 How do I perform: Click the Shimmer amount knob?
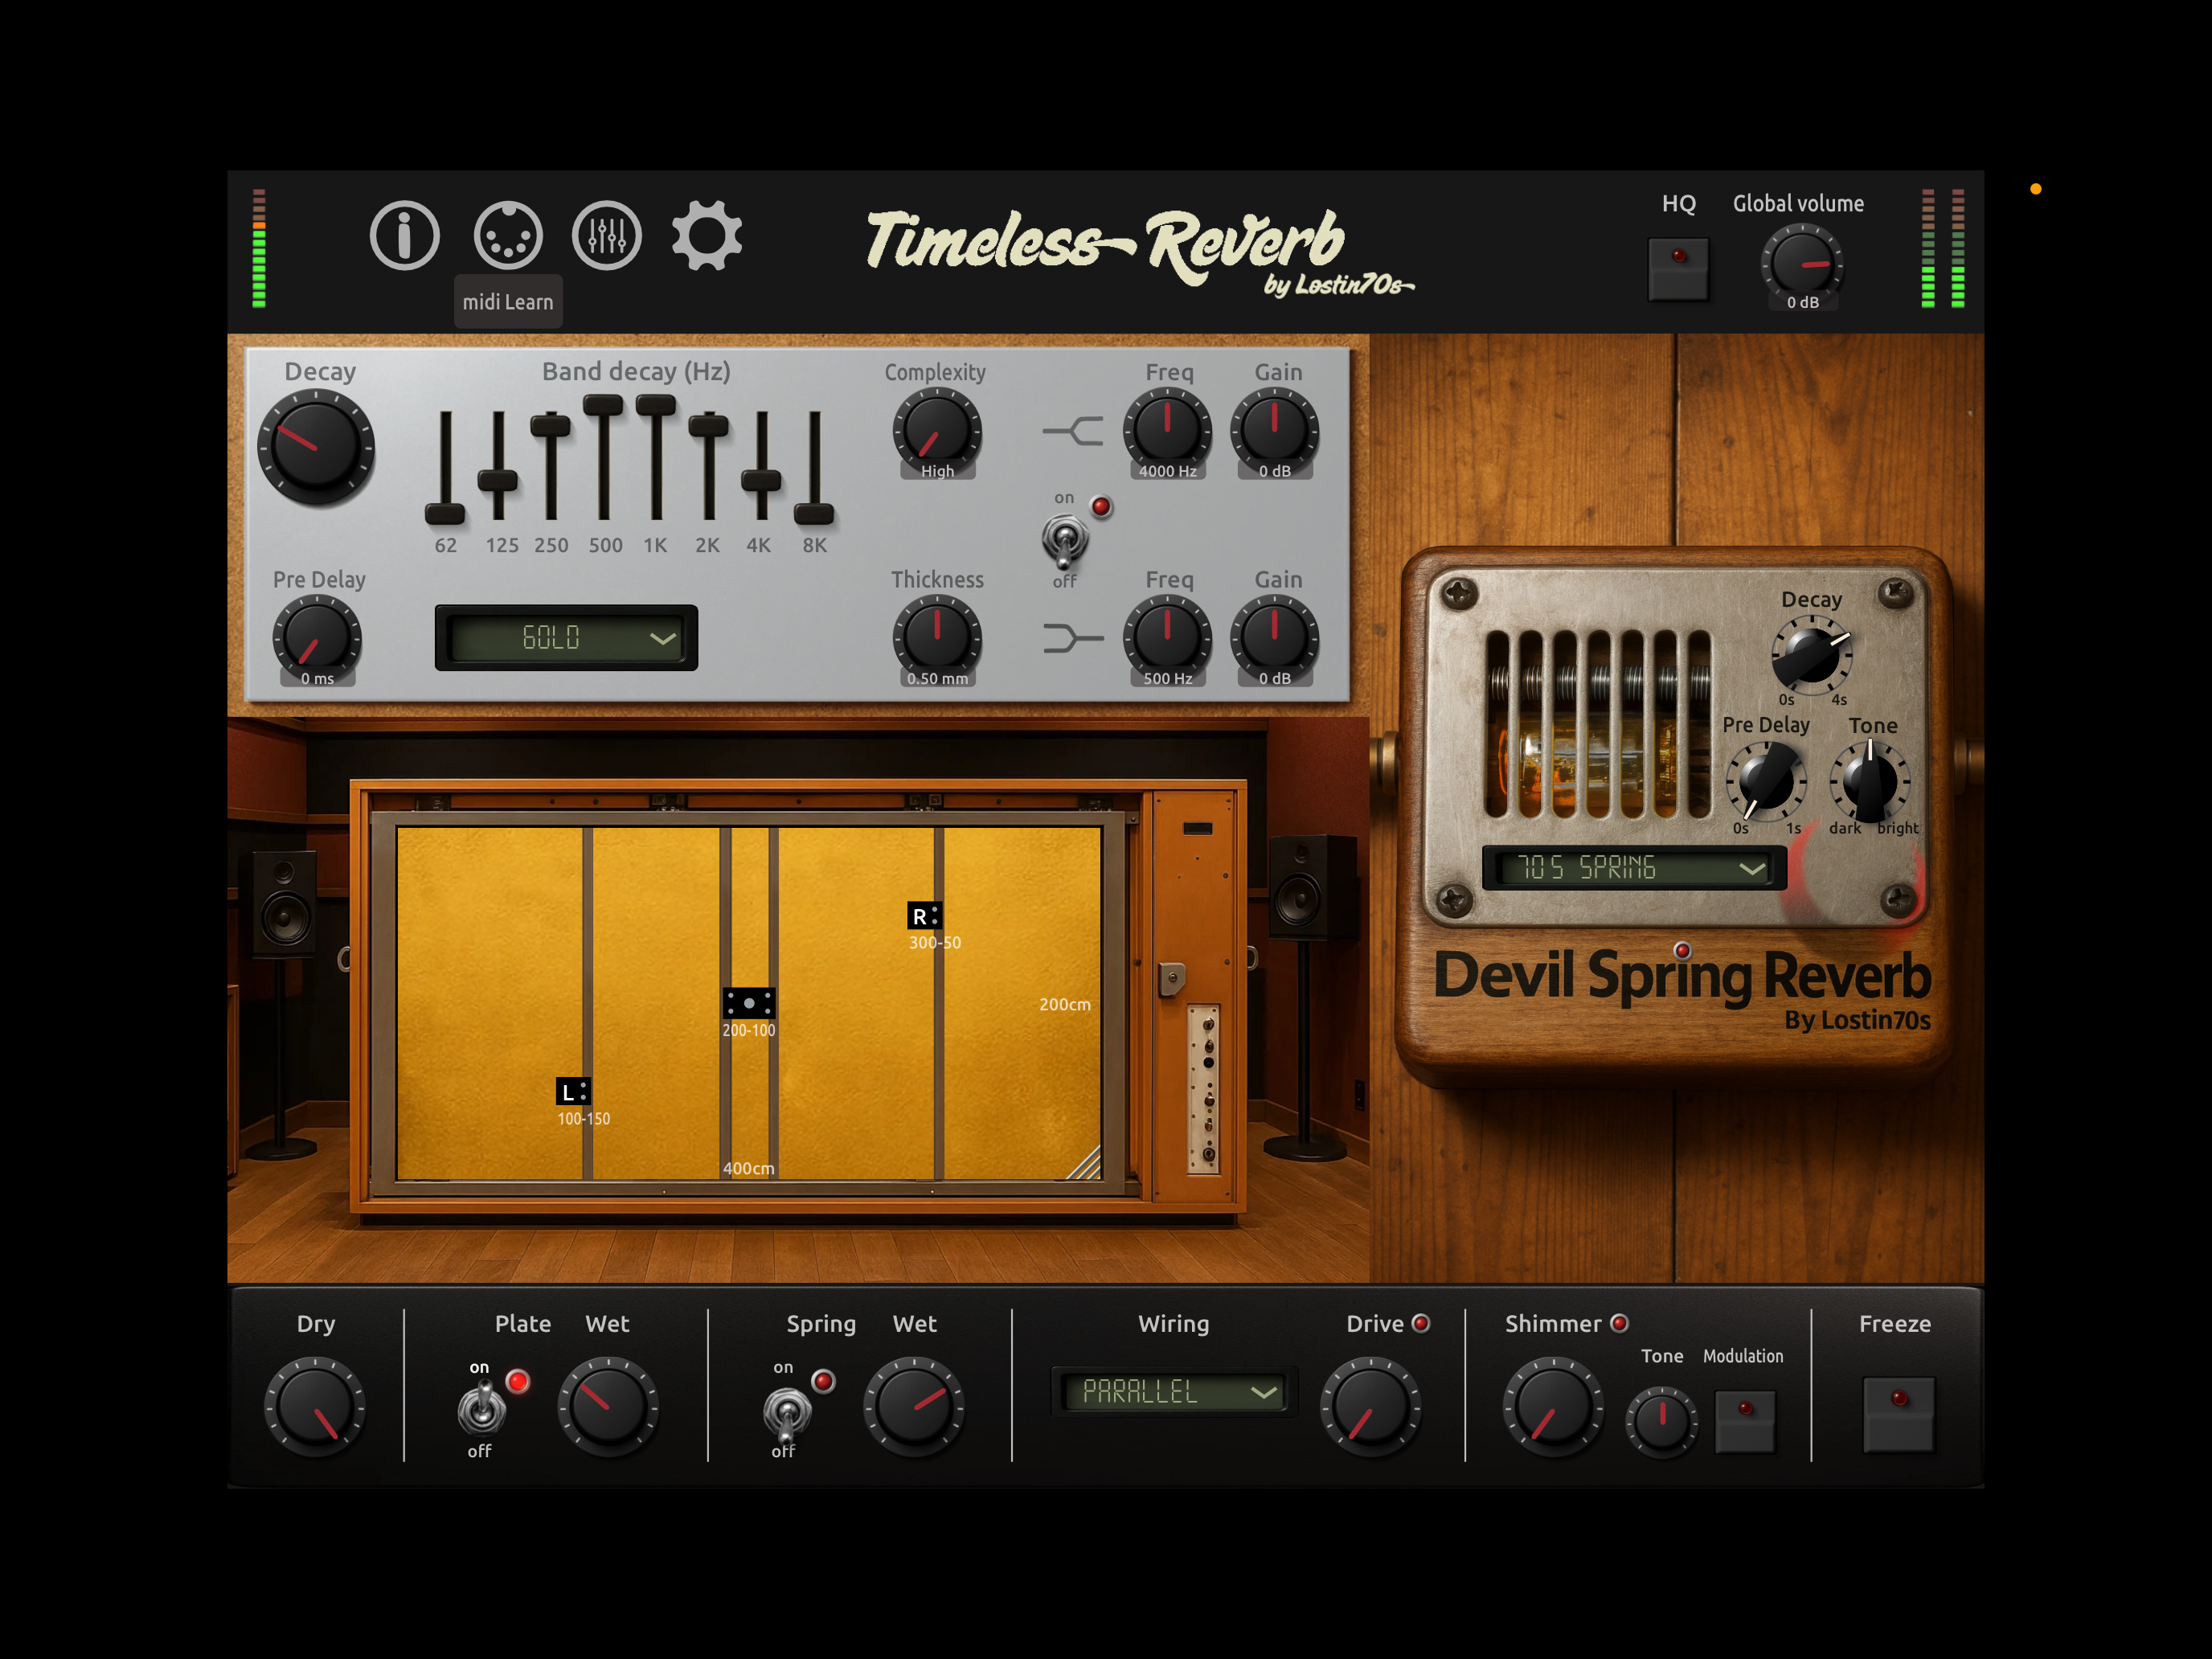[1553, 1407]
